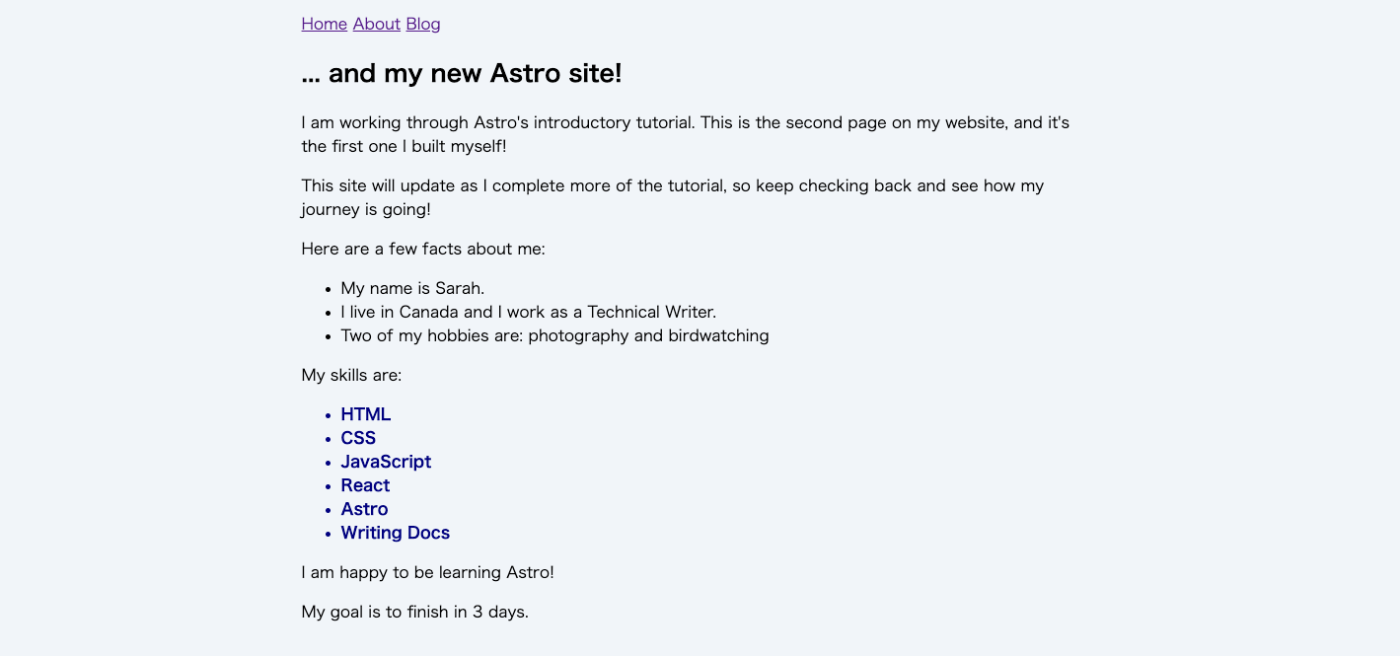This screenshot has height=656, width=1400.
Task: Select the list item "My name is Sarah."
Action: point(412,288)
